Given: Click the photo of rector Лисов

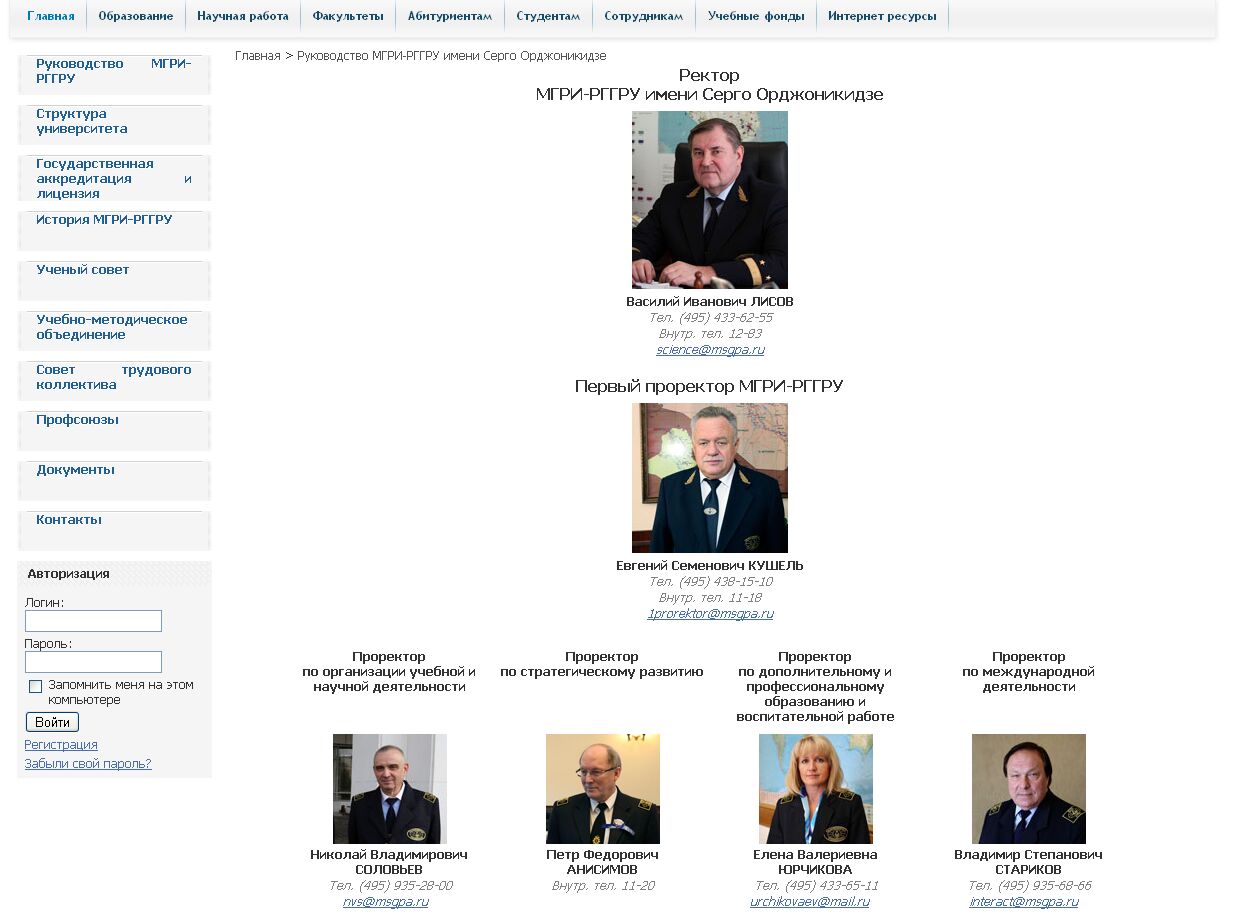Looking at the screenshot, I should click(x=709, y=200).
